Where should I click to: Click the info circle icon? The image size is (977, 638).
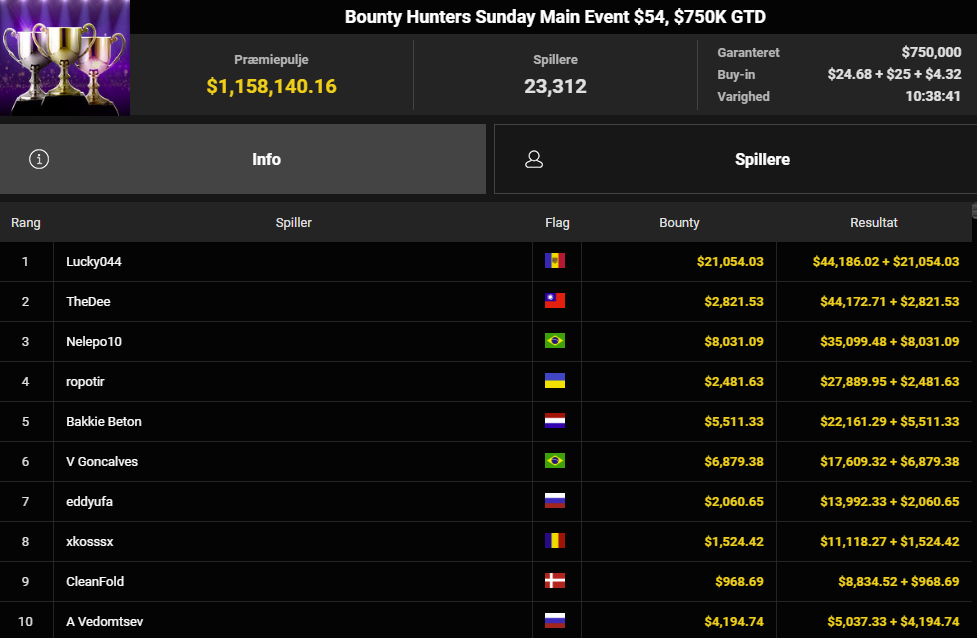(39, 159)
